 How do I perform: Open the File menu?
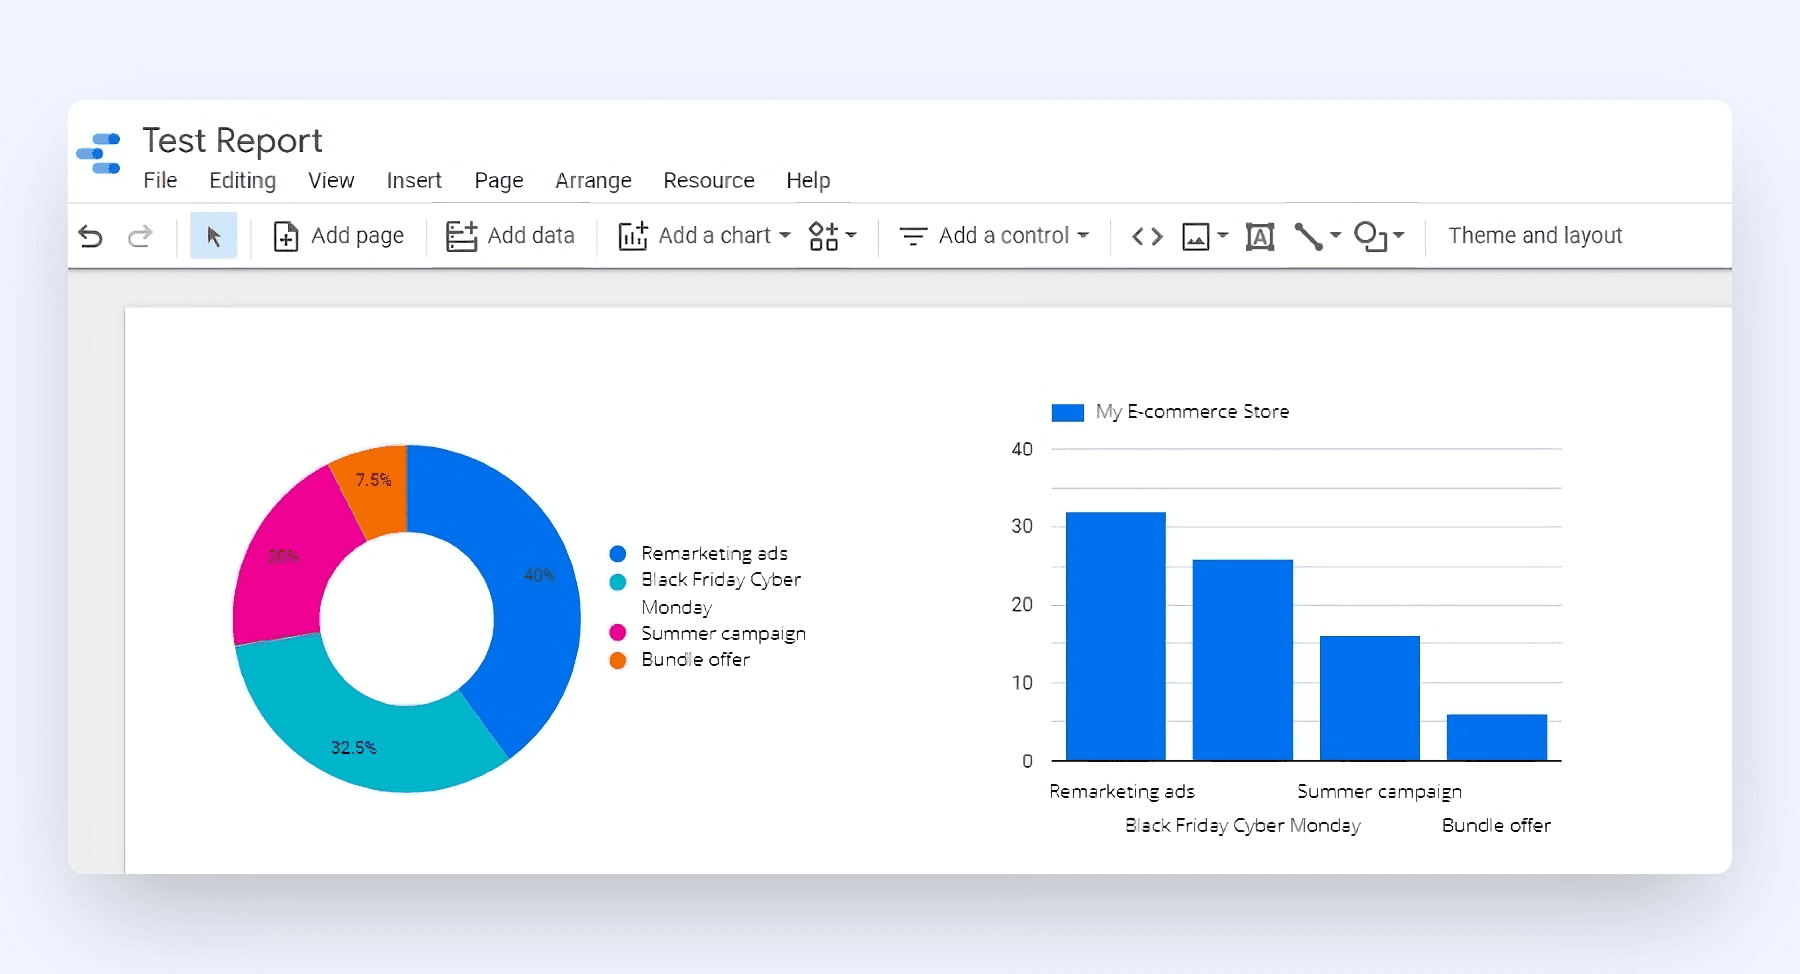[160, 180]
